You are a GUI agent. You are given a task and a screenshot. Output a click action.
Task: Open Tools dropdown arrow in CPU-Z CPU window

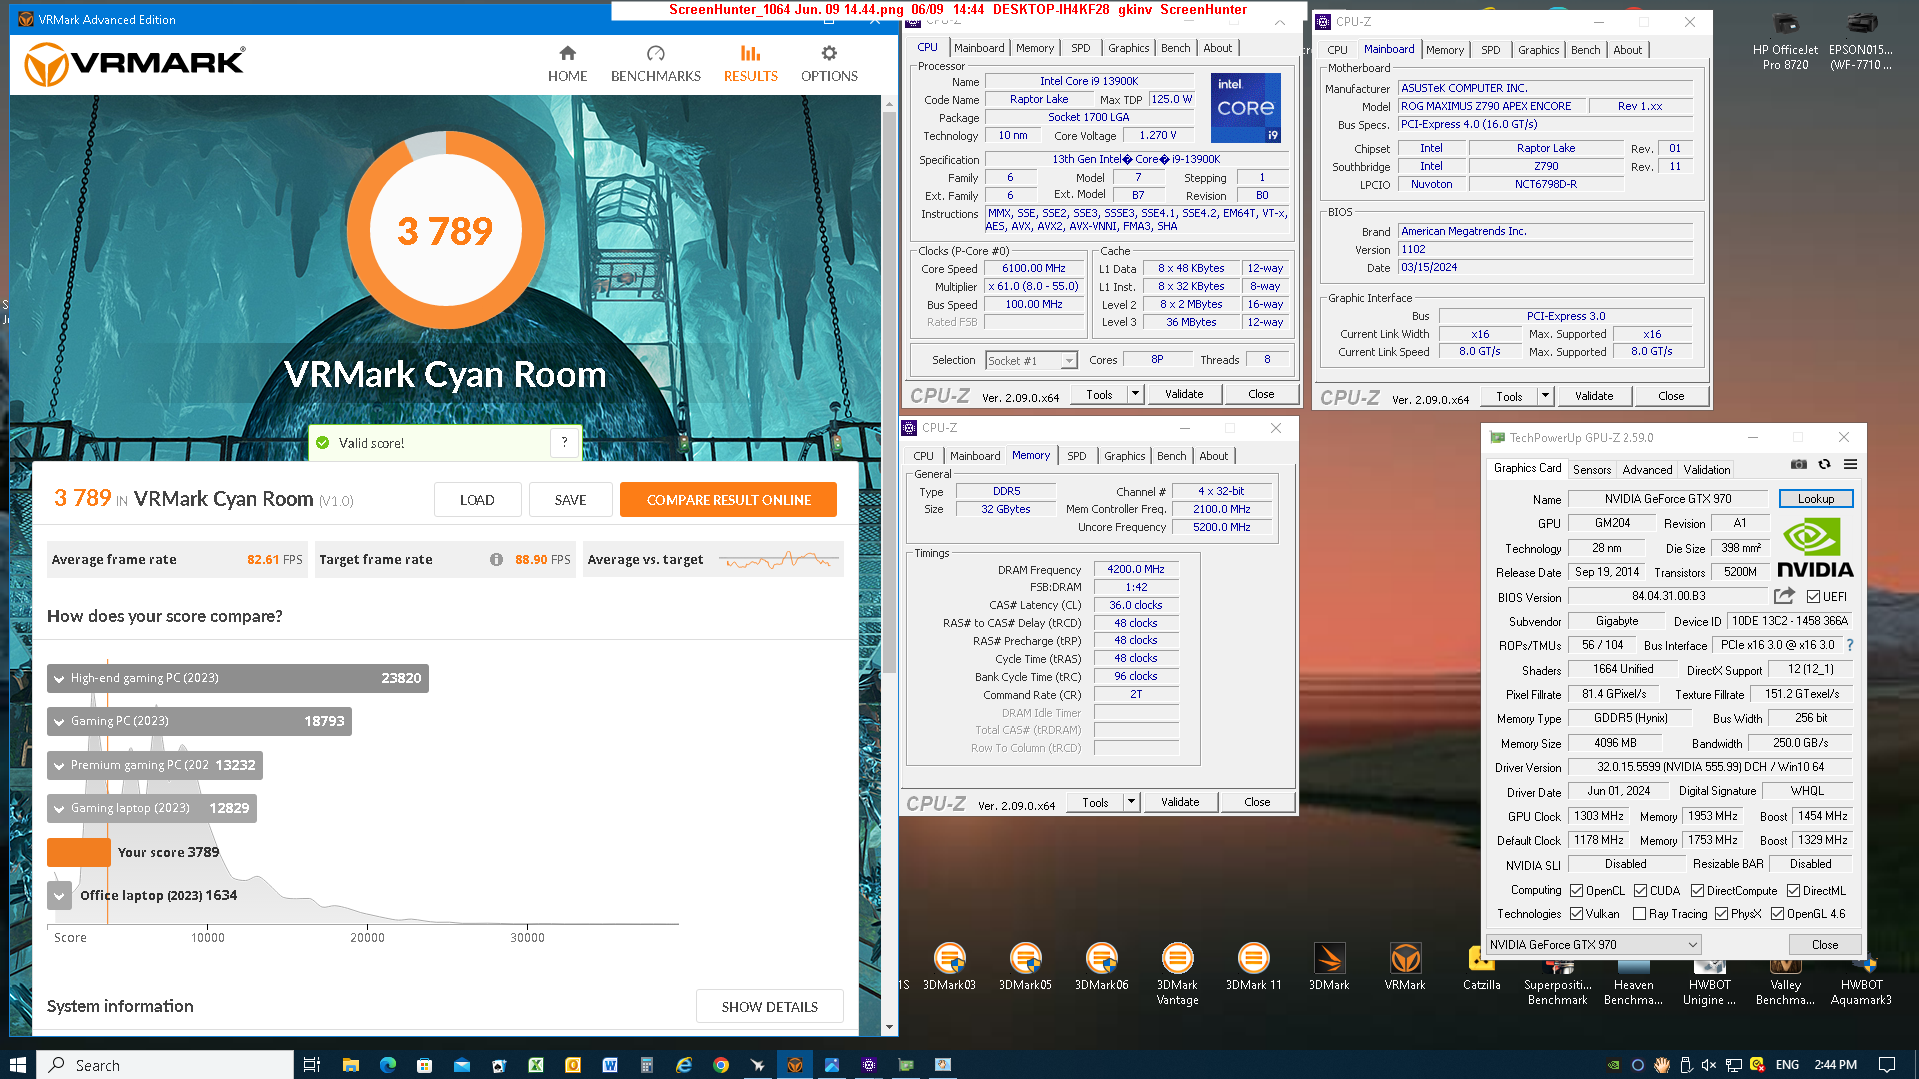[x=1135, y=394]
